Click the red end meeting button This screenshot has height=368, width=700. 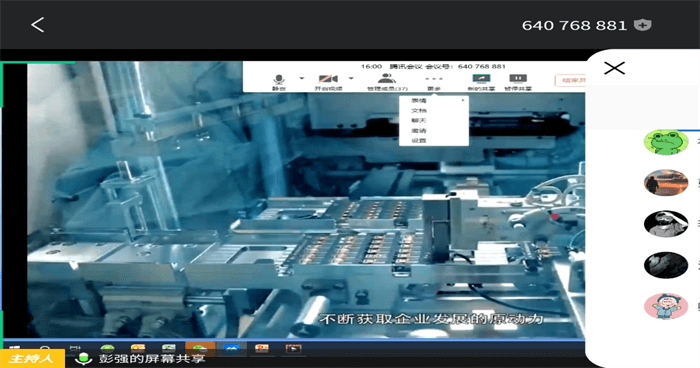click(x=570, y=80)
